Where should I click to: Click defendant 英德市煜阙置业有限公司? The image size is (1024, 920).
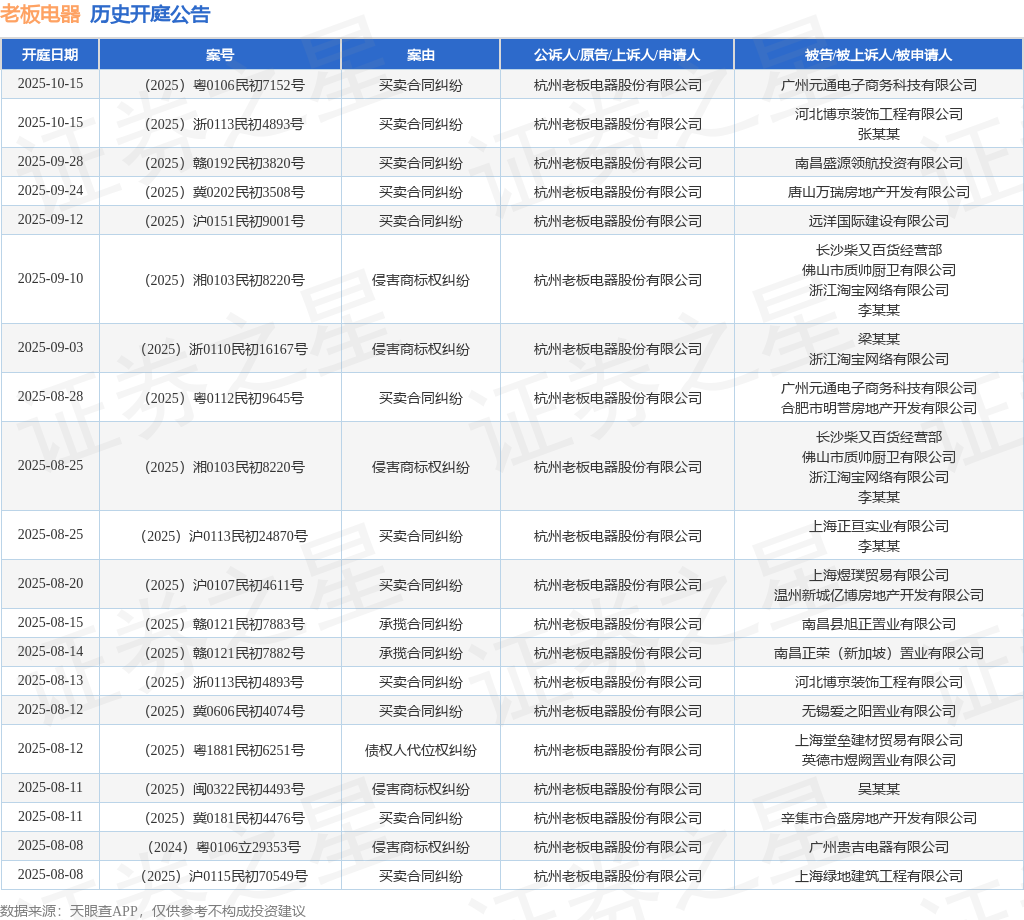pyautogui.click(x=878, y=760)
